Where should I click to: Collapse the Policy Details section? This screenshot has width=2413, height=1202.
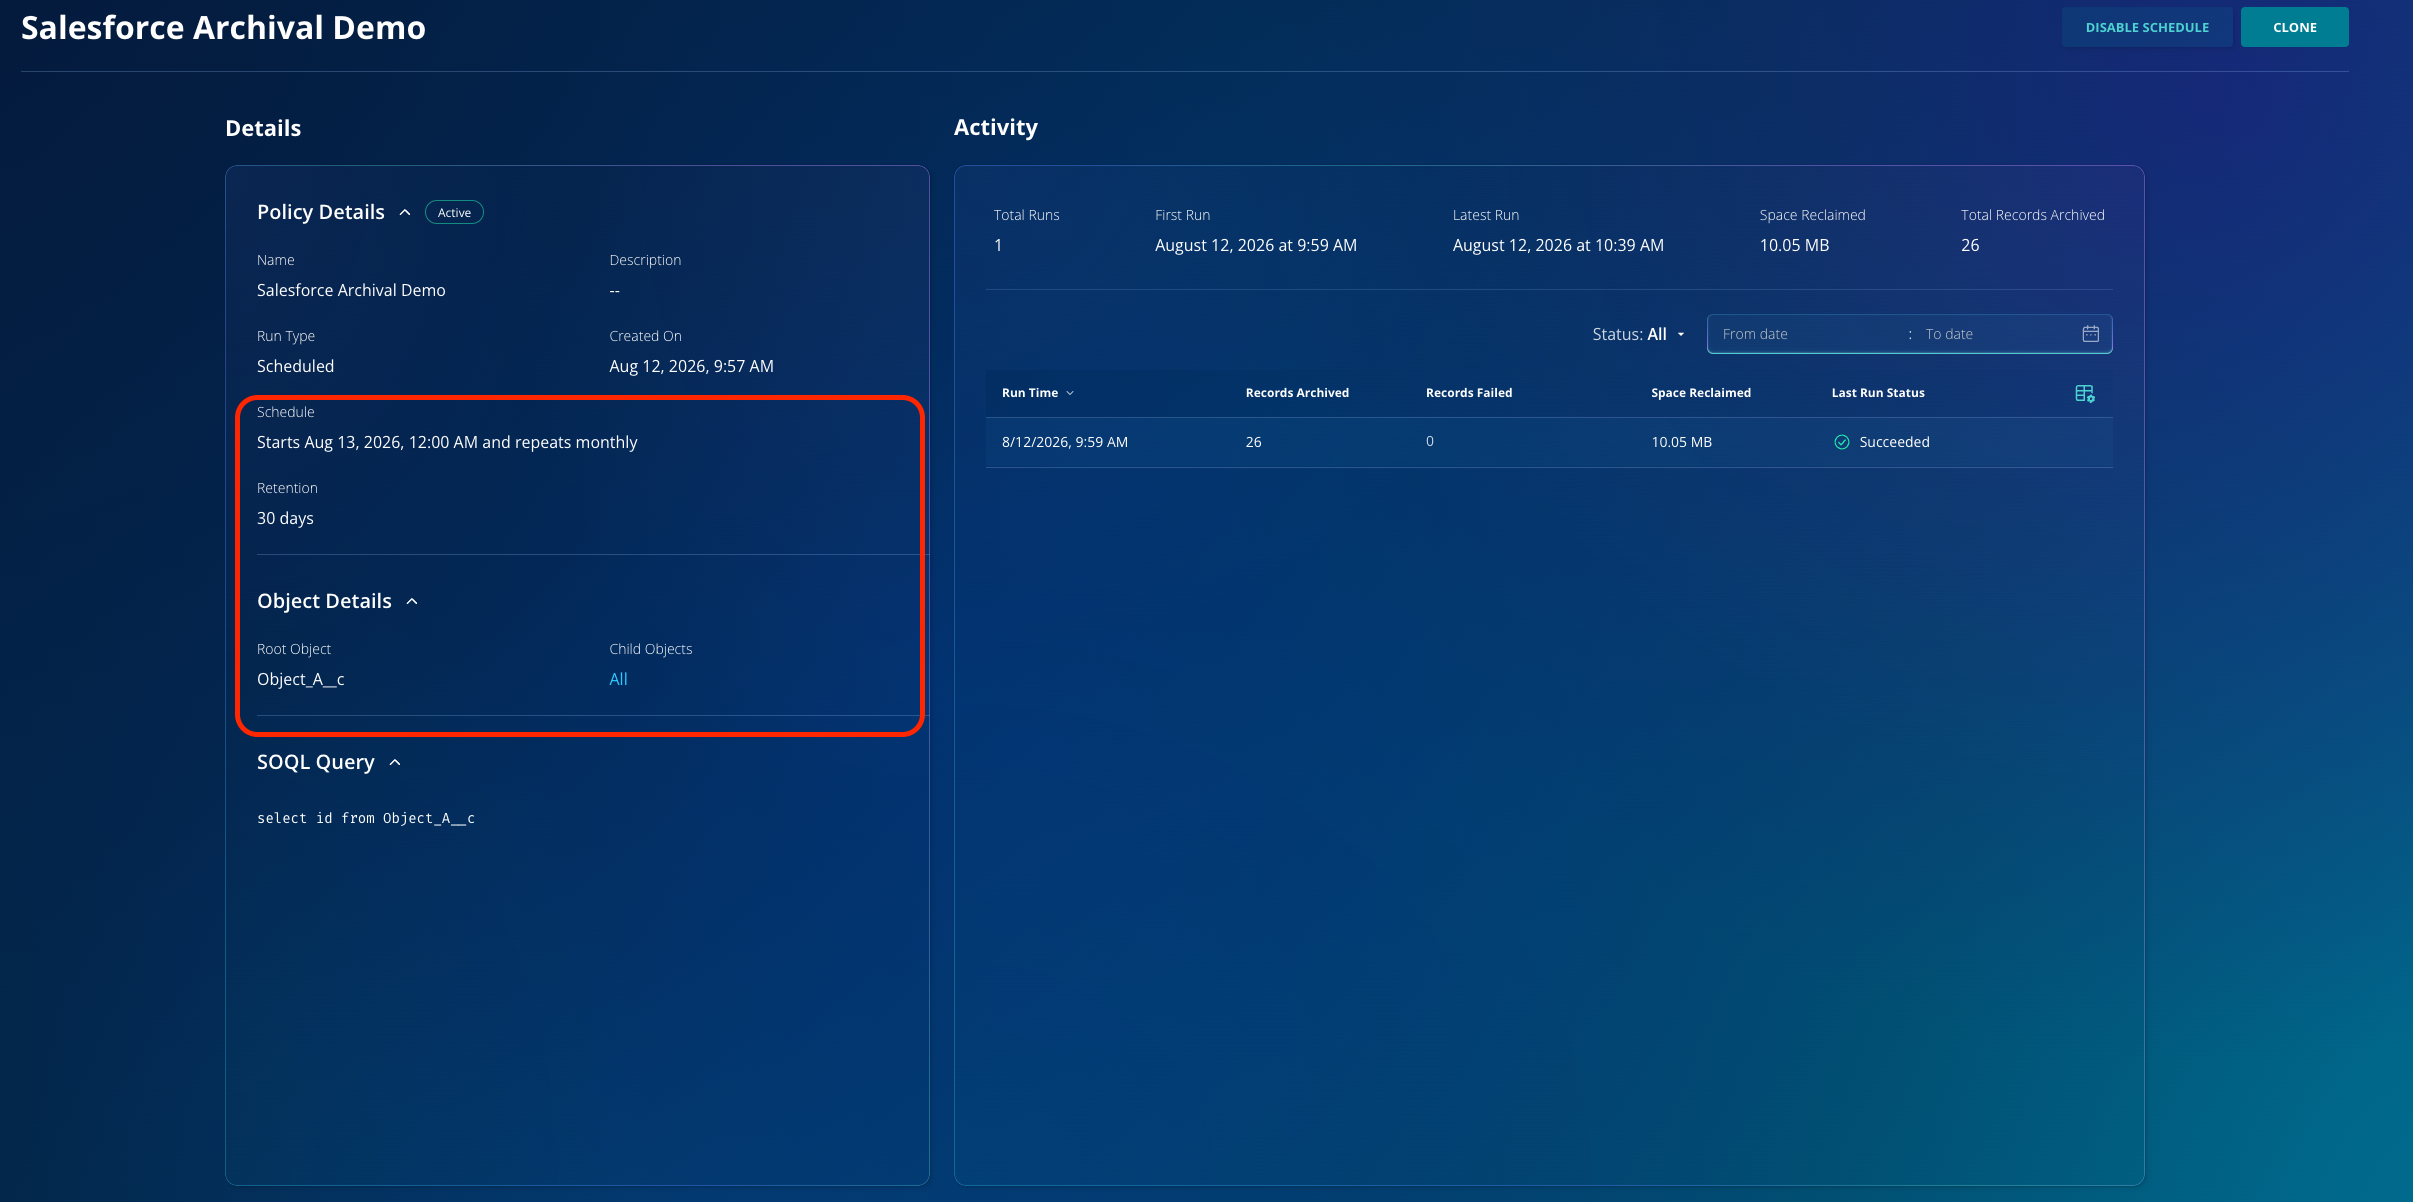point(405,212)
